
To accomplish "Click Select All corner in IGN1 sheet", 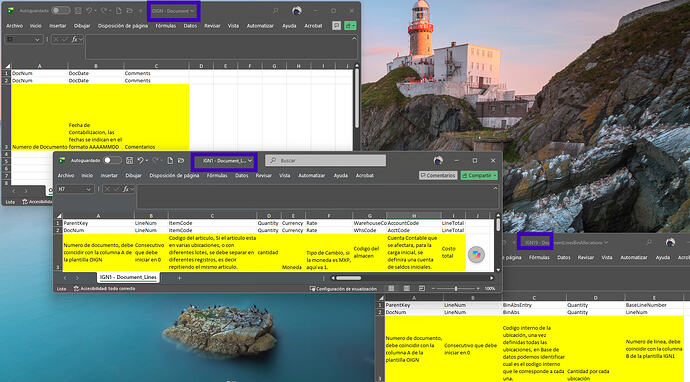I will pos(59,216).
